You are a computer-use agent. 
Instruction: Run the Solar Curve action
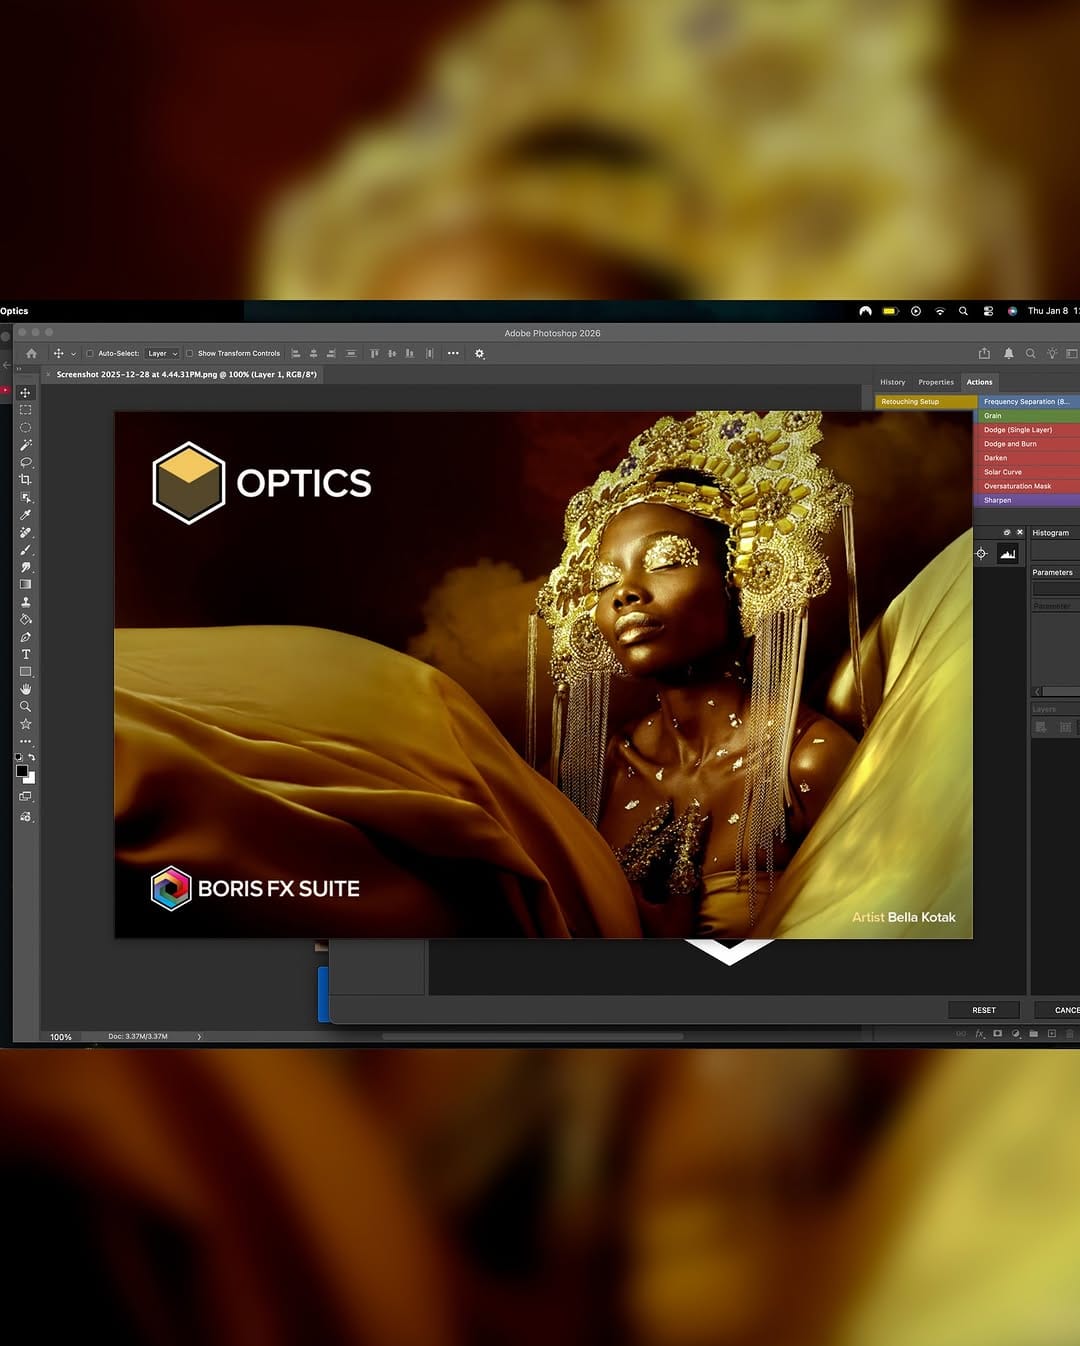[x=1030, y=472]
